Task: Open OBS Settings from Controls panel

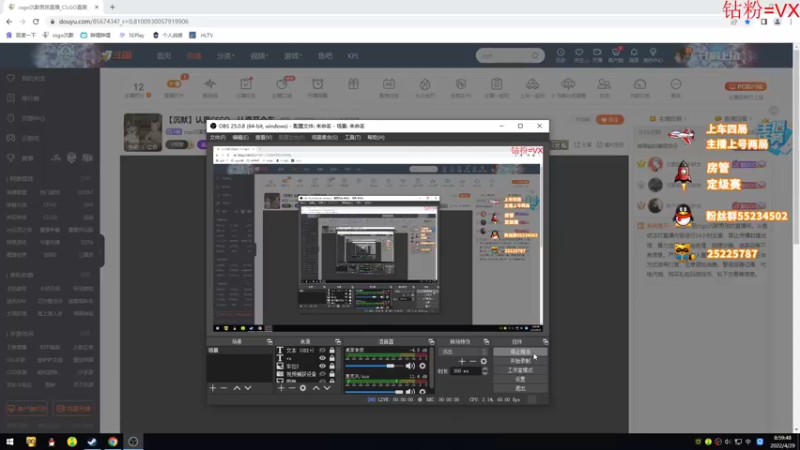Action: pyautogui.click(x=520, y=379)
